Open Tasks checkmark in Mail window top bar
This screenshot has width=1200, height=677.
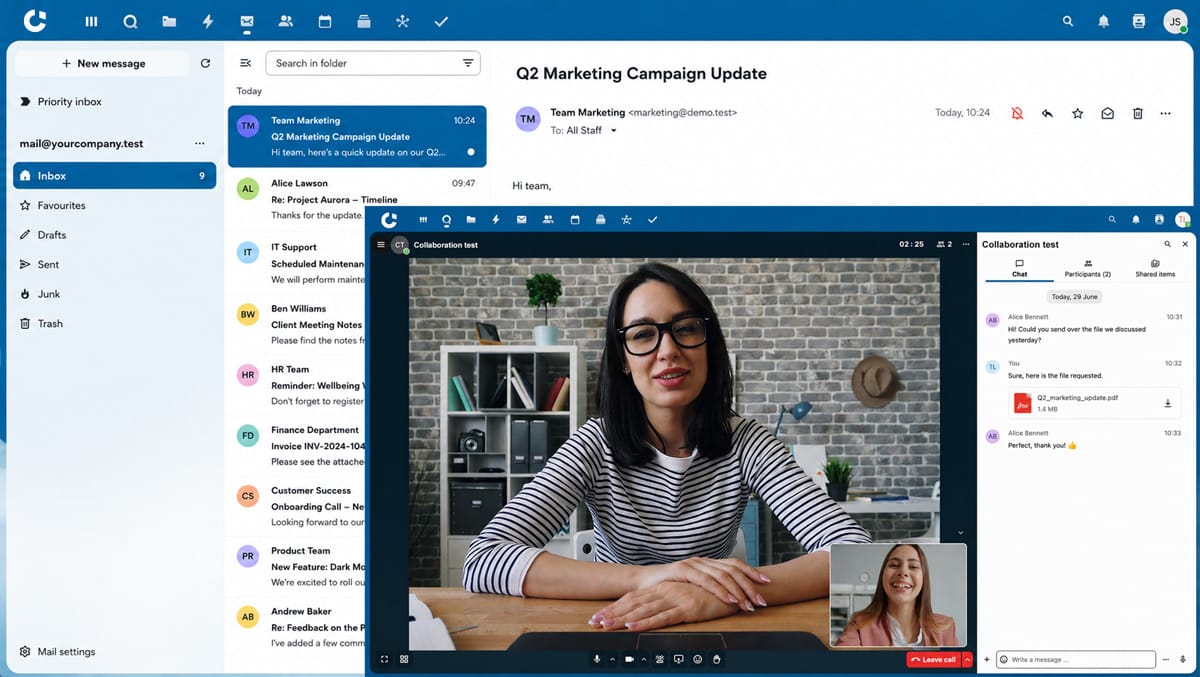click(441, 21)
